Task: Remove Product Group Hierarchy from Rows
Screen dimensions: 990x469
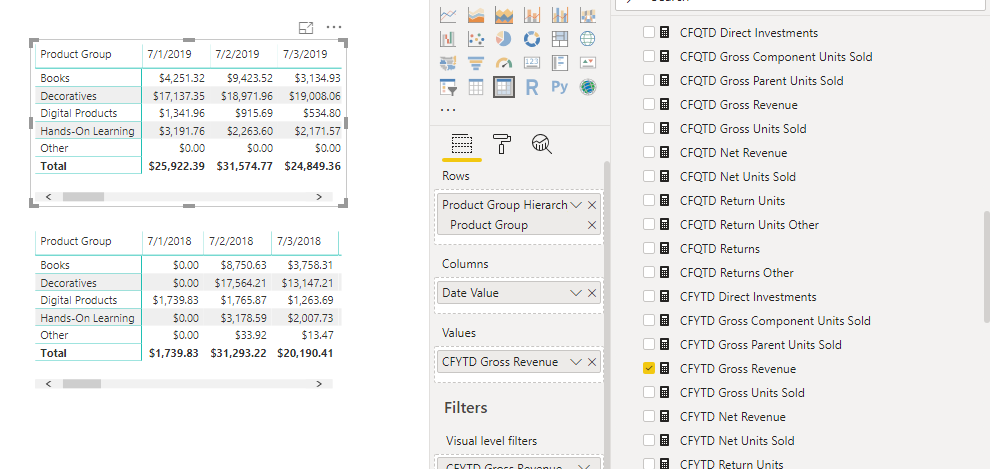Action: [x=592, y=205]
